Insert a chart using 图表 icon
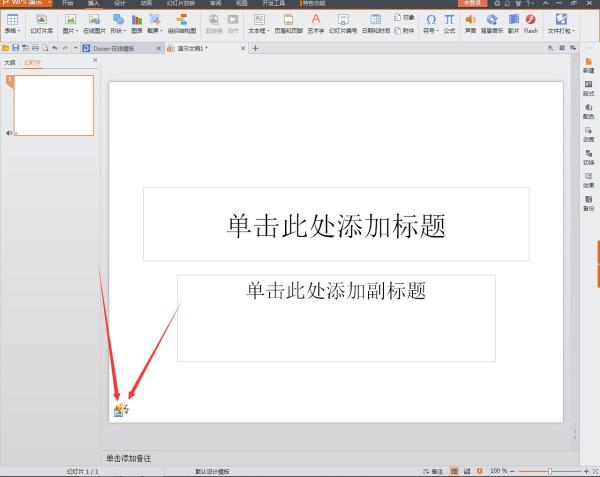The width and height of the screenshot is (600, 477). coord(136,21)
